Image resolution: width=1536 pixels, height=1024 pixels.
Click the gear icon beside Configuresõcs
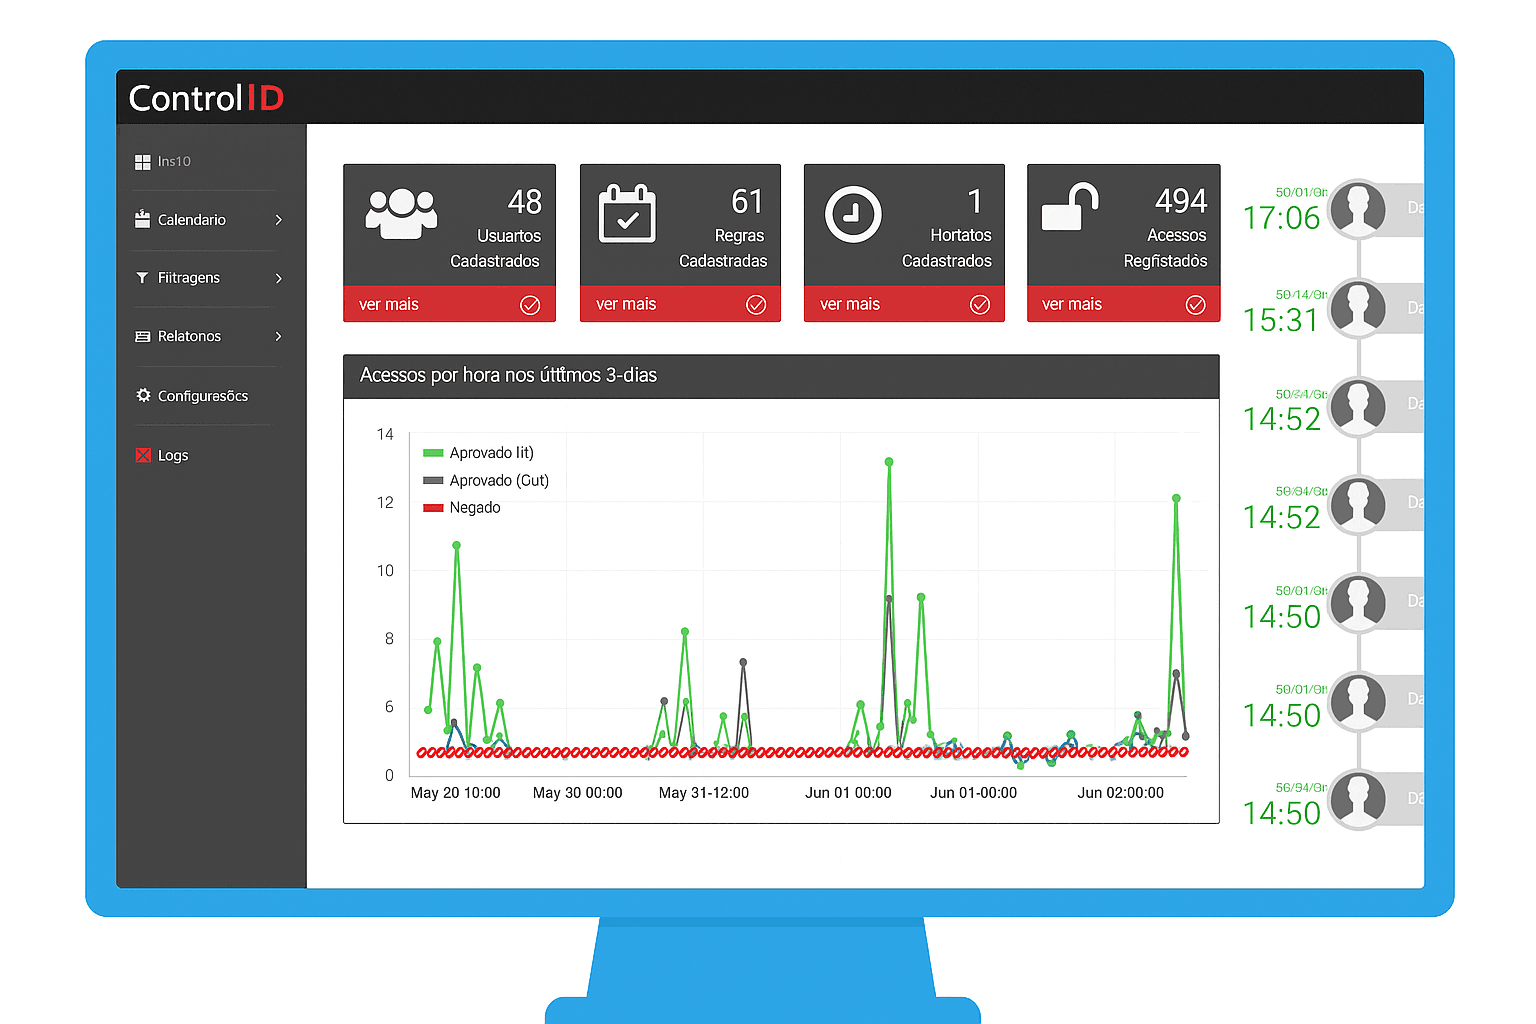143,395
